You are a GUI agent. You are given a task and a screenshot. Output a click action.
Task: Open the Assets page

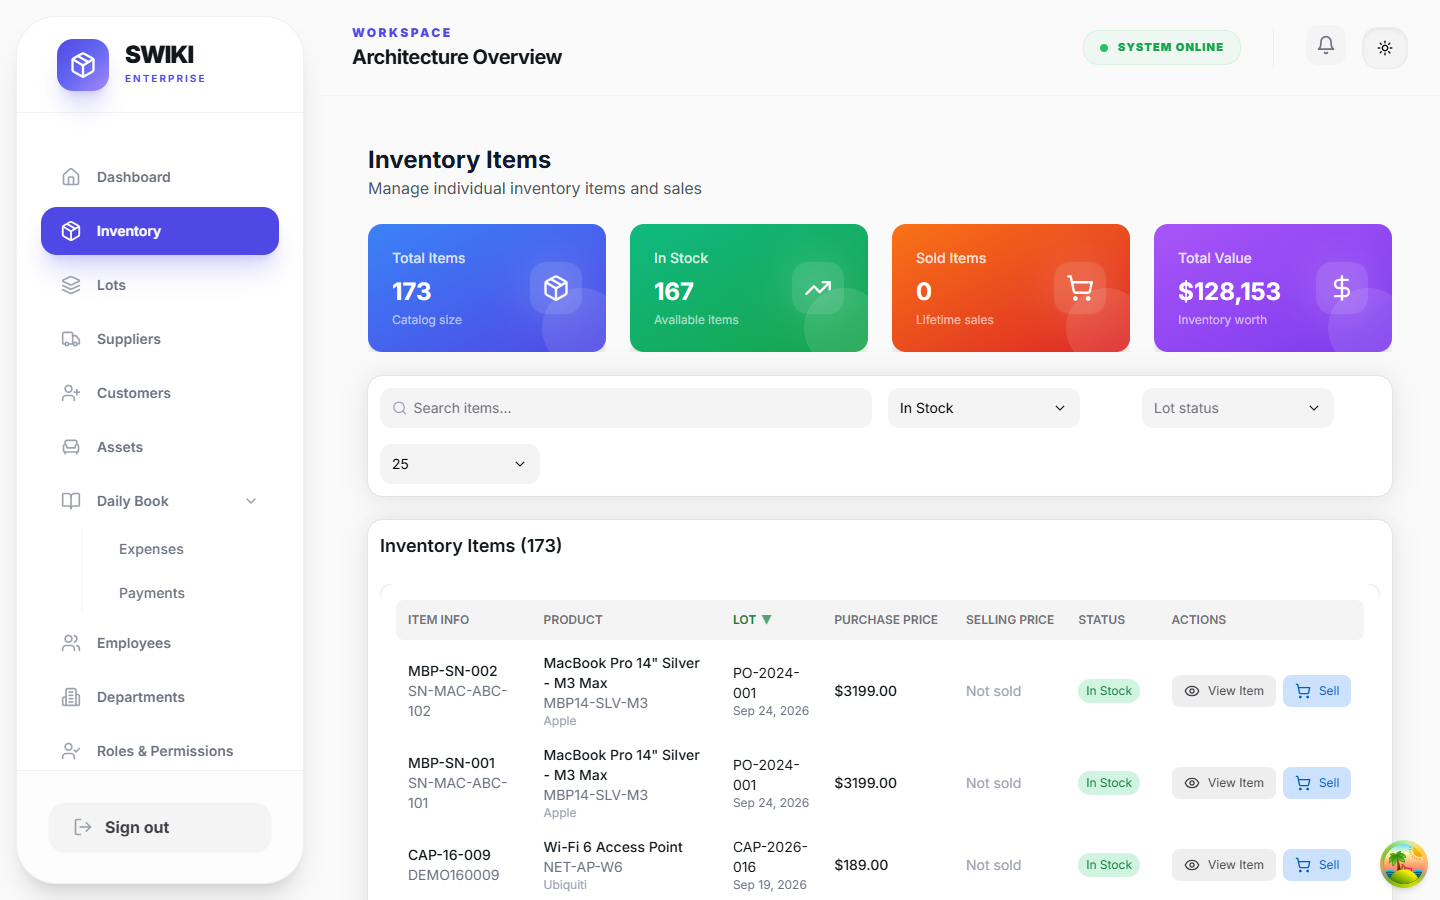click(160, 447)
